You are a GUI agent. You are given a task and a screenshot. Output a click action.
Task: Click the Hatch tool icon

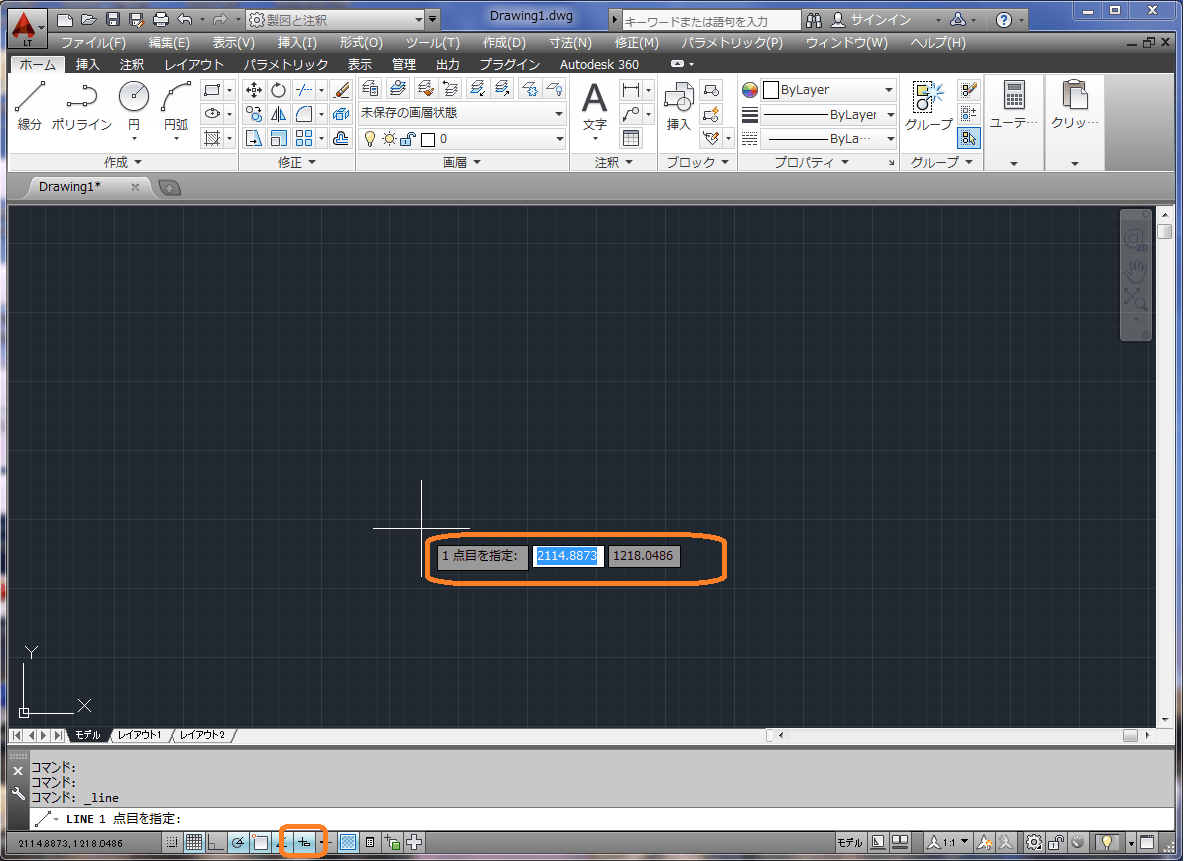point(212,138)
